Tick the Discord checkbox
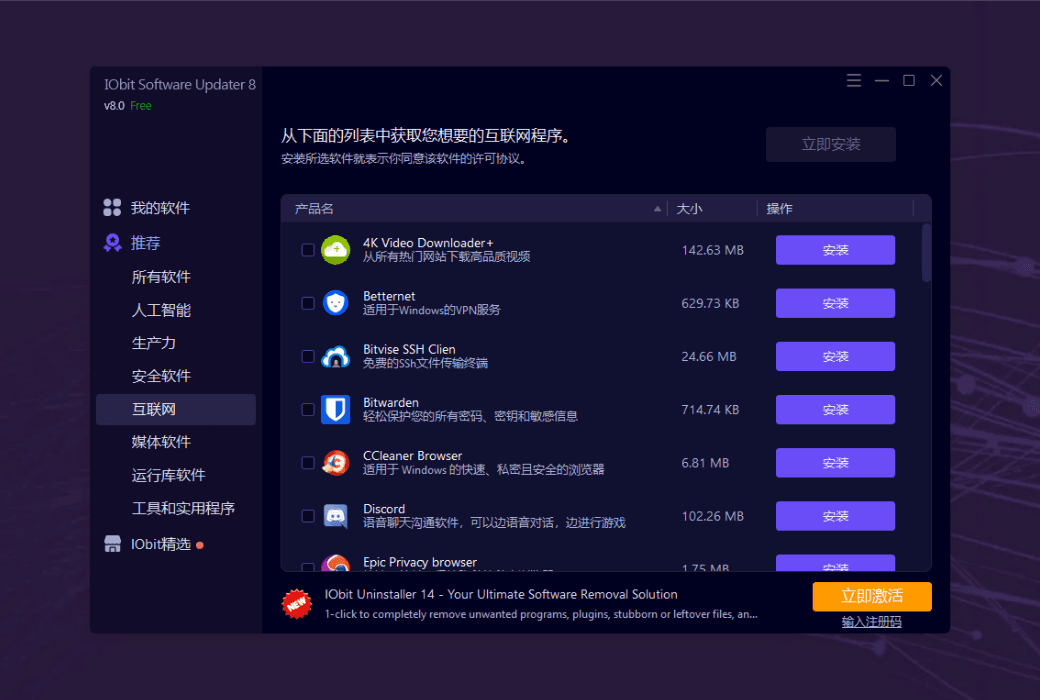Viewport: 1040px width, 700px height. (x=308, y=516)
